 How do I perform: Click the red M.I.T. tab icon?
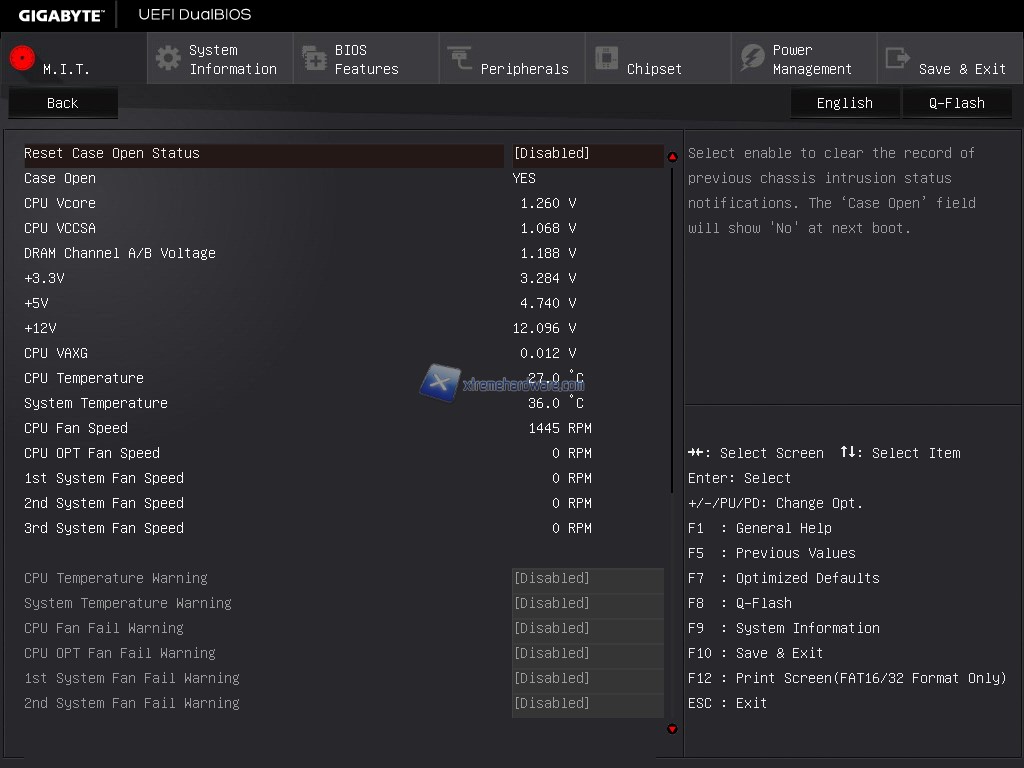(22, 58)
